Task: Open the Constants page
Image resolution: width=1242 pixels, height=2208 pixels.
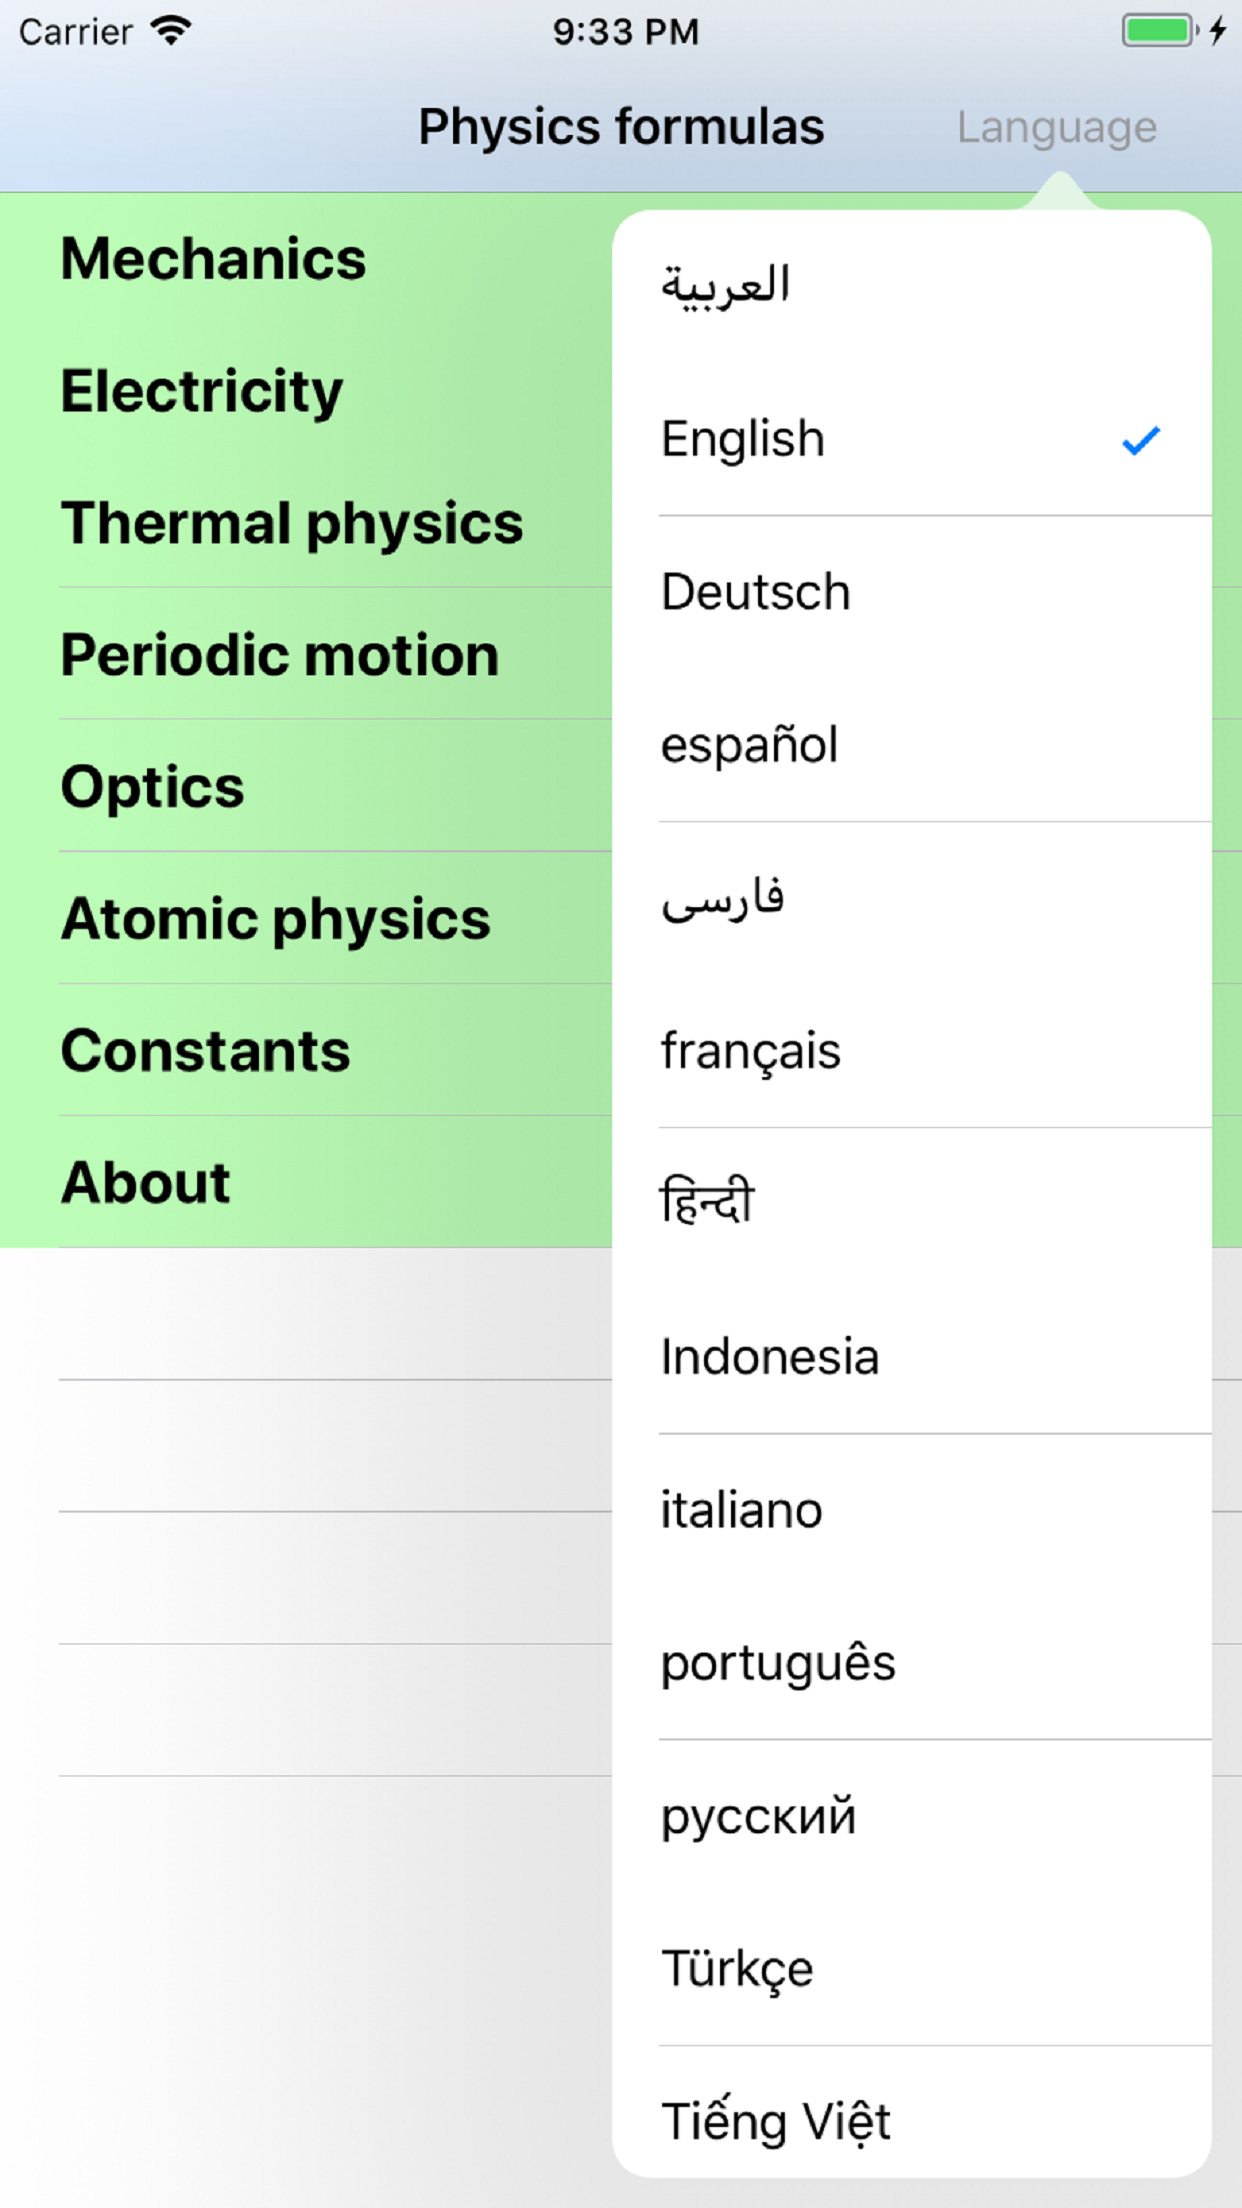Action: coord(206,1051)
